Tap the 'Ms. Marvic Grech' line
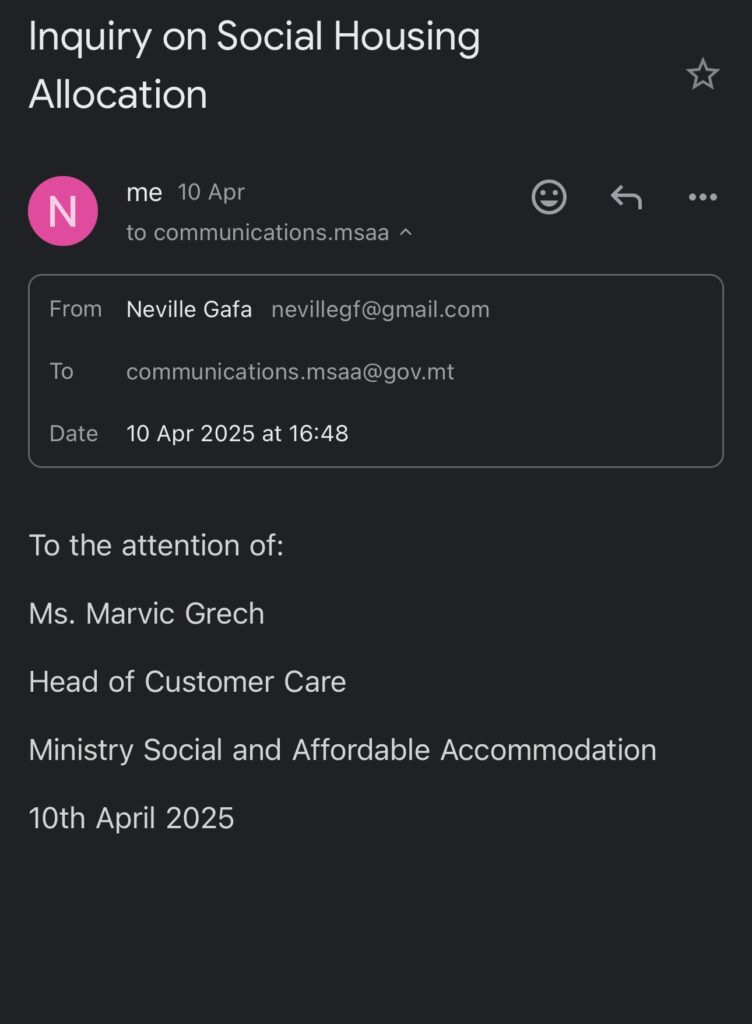752x1024 pixels. [x=147, y=613]
